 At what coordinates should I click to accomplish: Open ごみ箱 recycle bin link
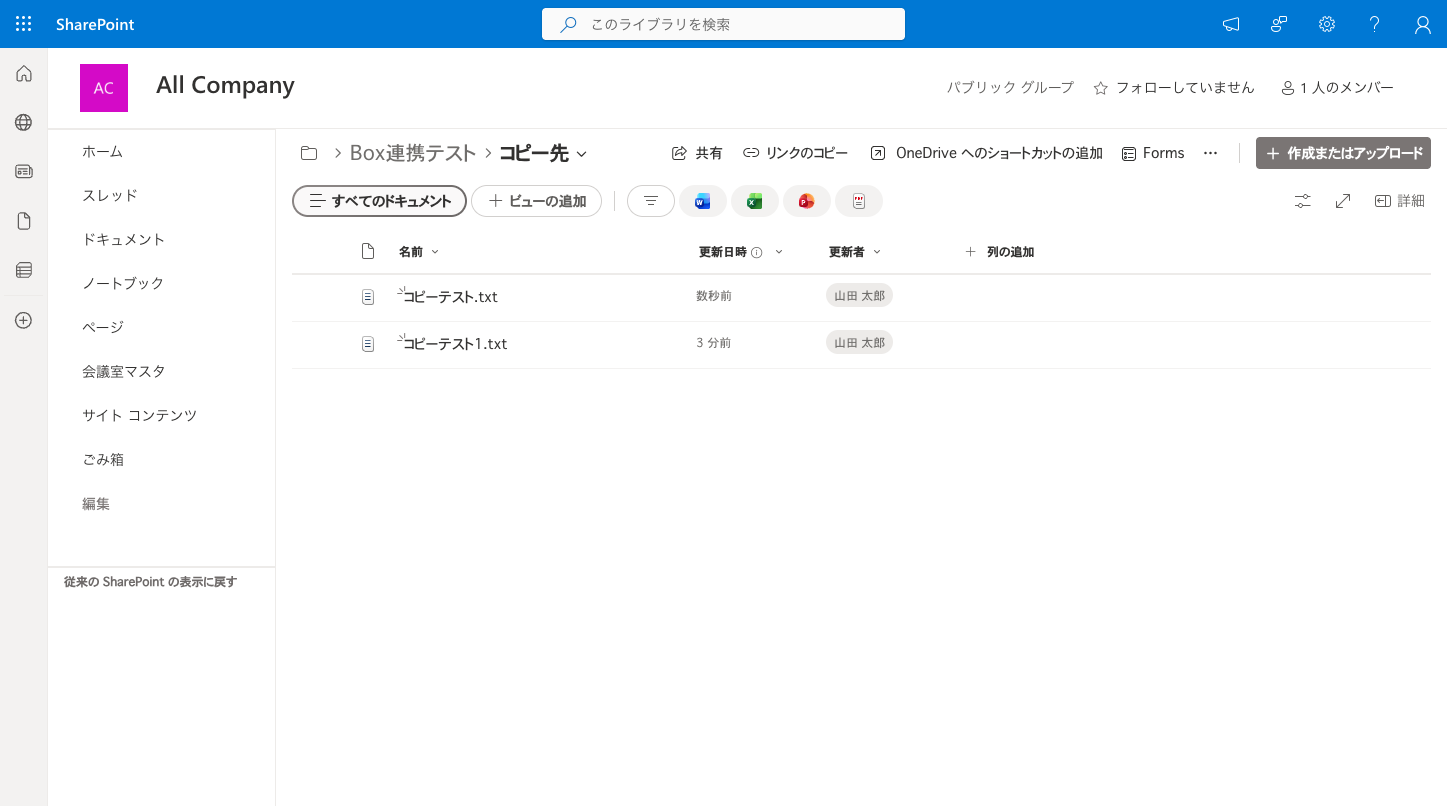pos(103,459)
